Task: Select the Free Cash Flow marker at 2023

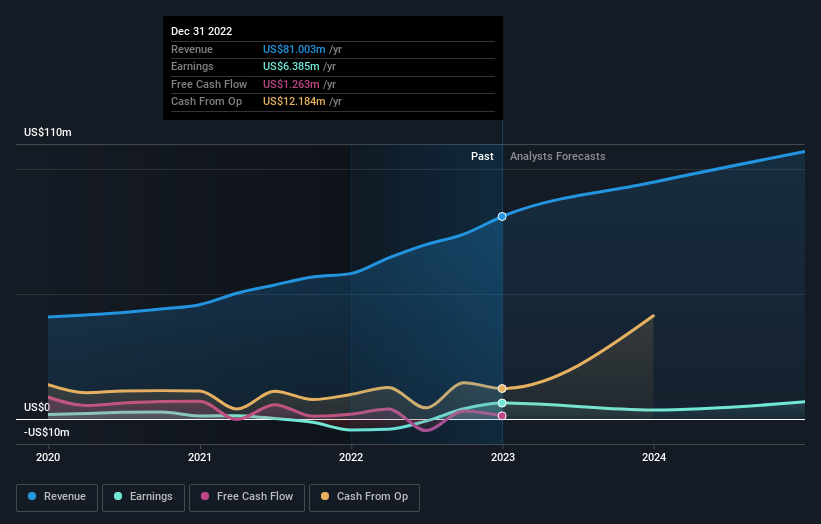Action: pos(502,416)
